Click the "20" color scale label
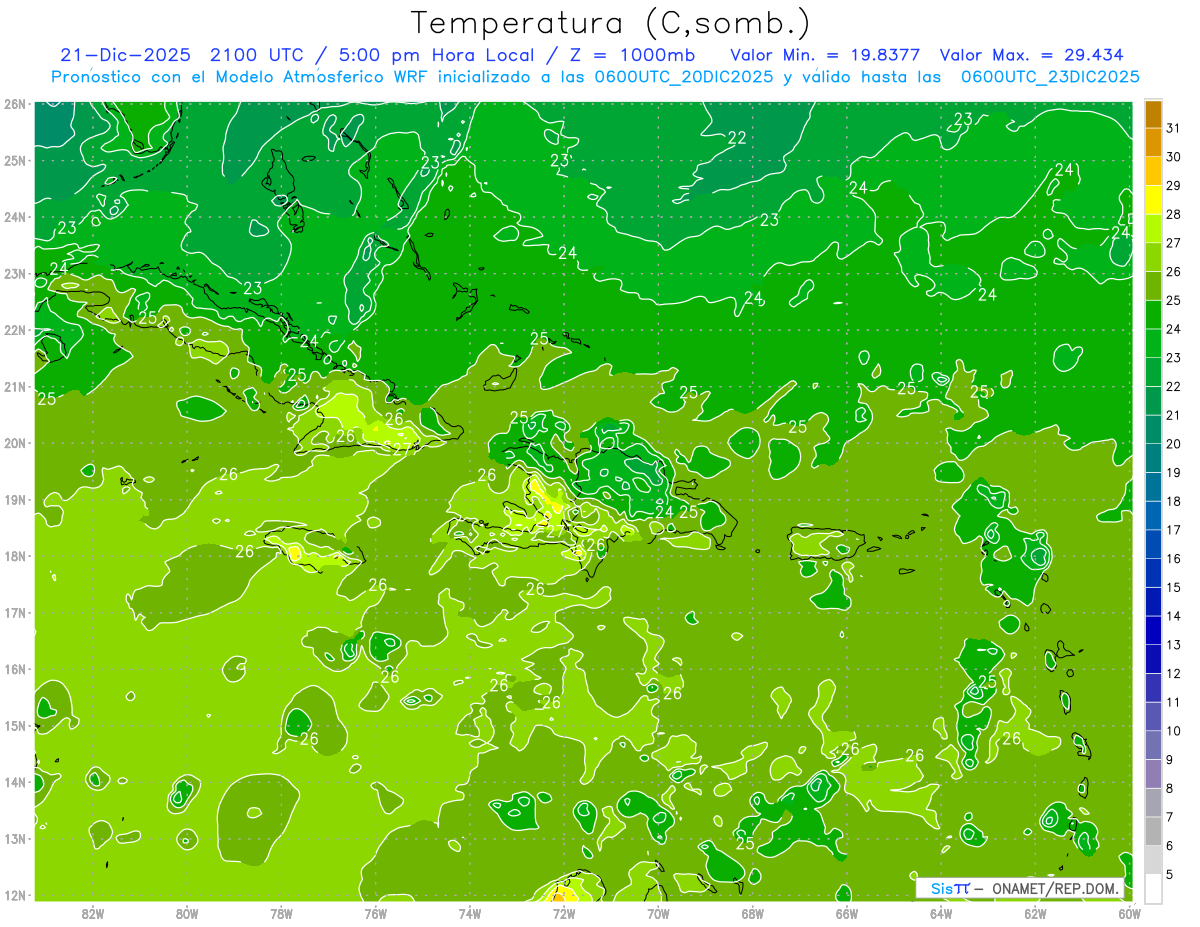 [1174, 444]
